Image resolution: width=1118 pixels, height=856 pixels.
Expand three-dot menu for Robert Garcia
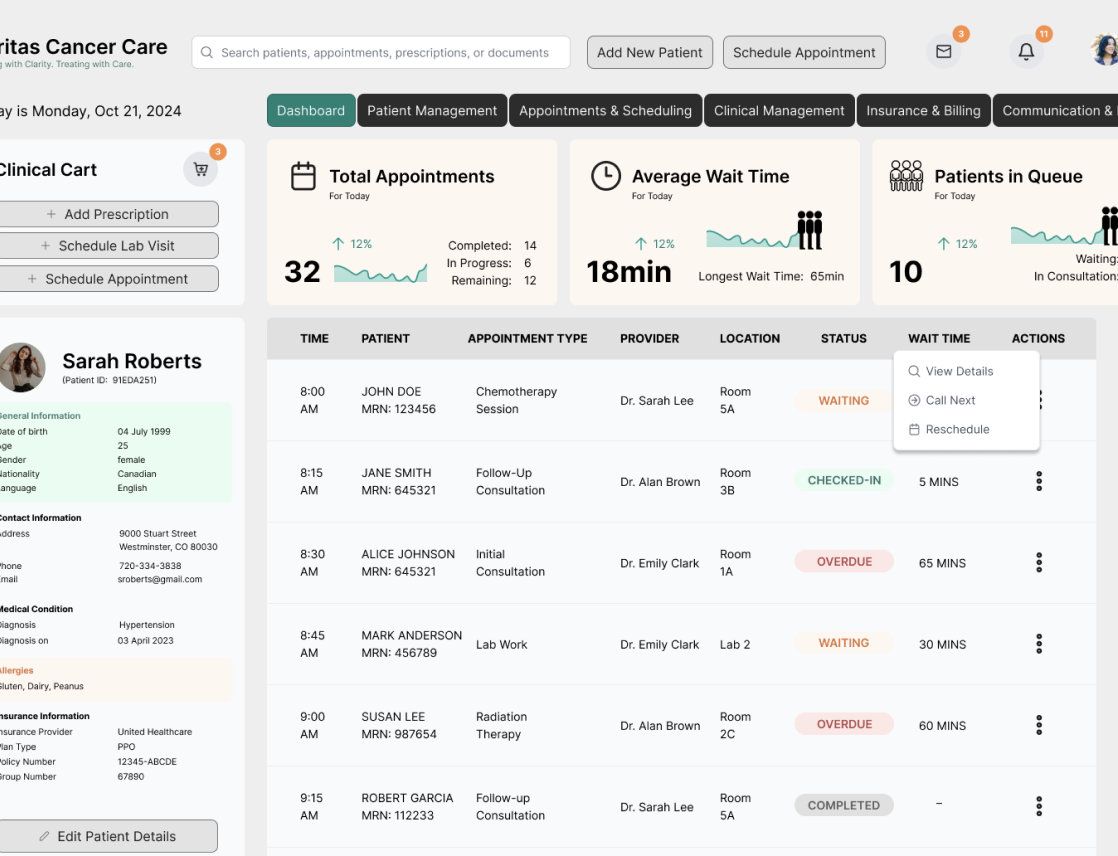[1039, 806]
